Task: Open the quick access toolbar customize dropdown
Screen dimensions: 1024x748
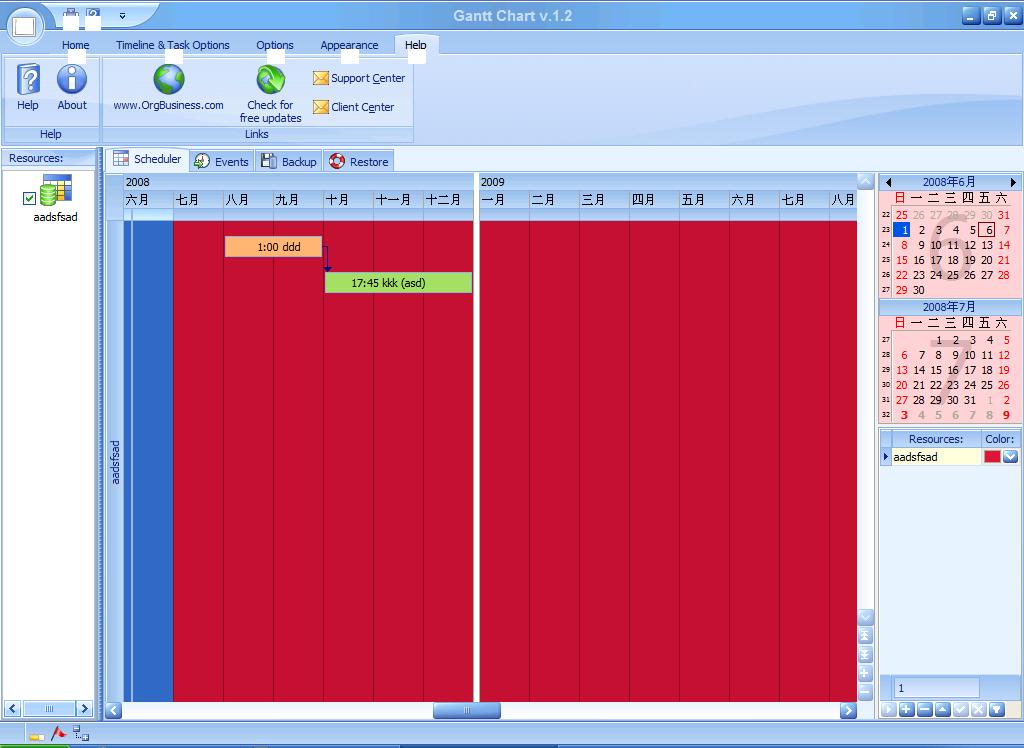Action: (x=122, y=16)
